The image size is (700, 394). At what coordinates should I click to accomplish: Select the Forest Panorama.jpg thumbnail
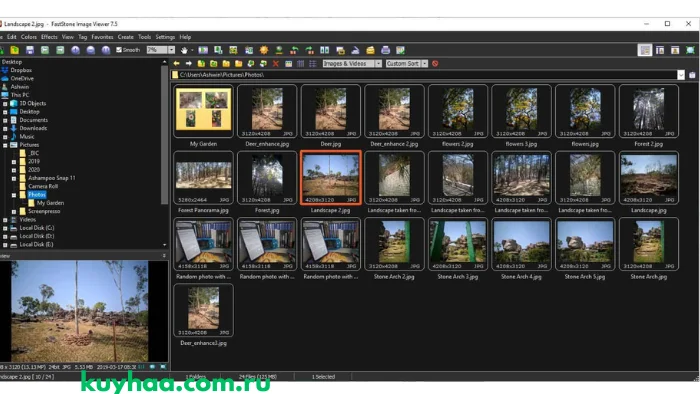pyautogui.click(x=204, y=178)
